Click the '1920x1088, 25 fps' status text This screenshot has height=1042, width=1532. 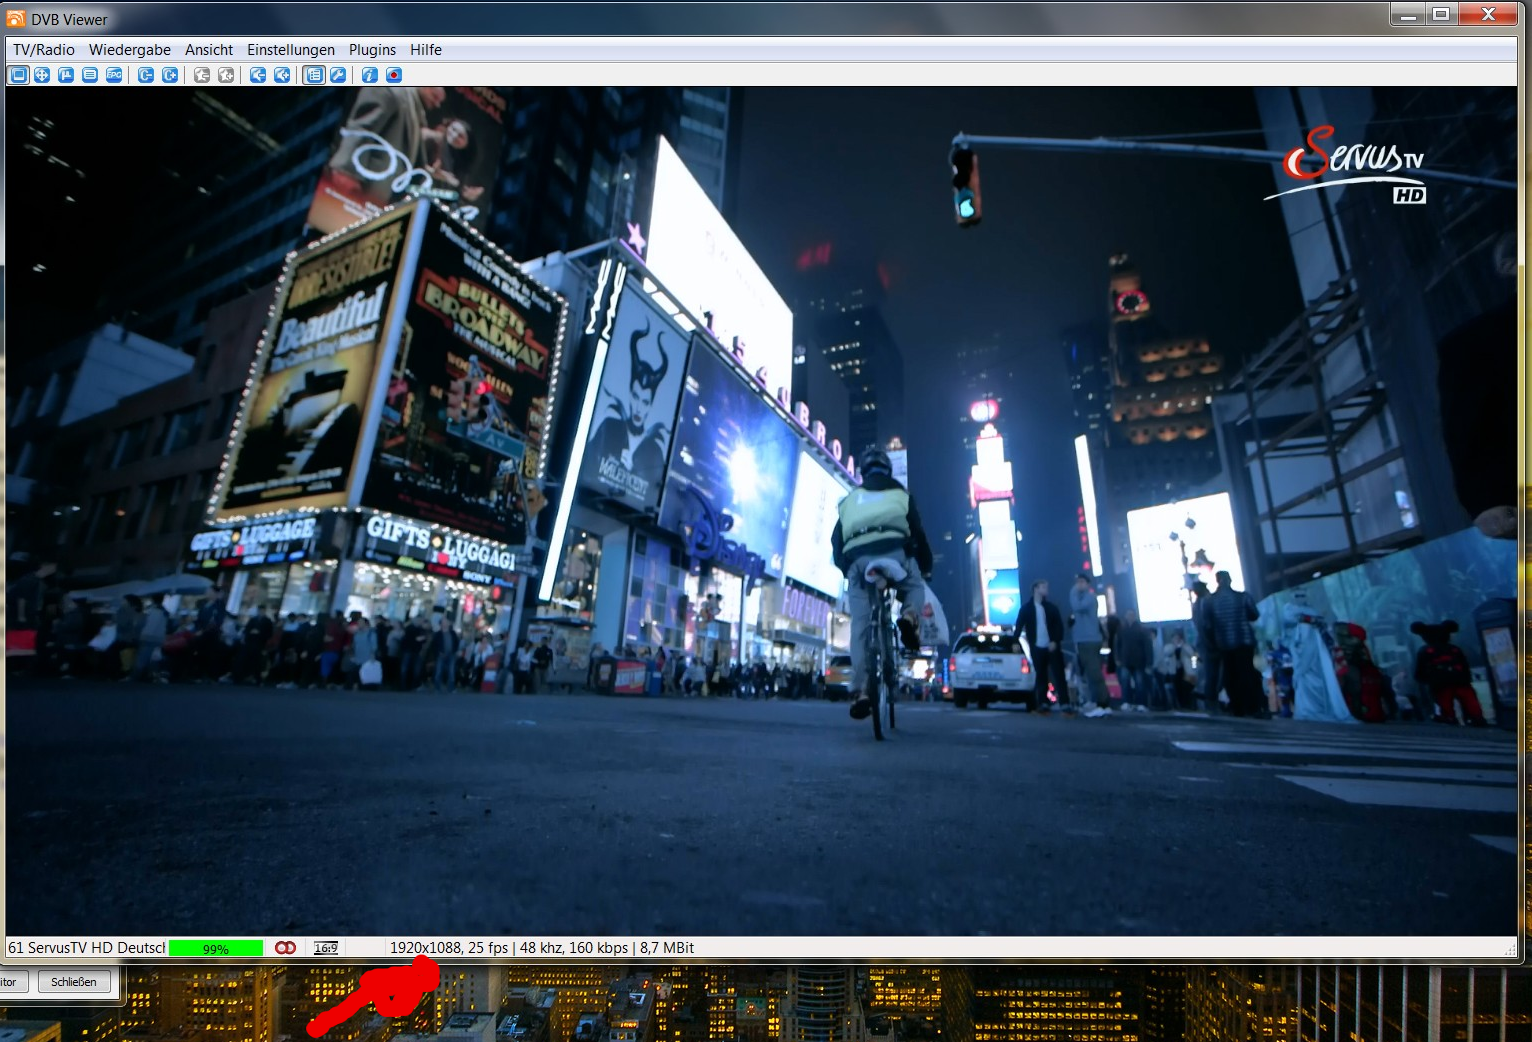pos(449,948)
